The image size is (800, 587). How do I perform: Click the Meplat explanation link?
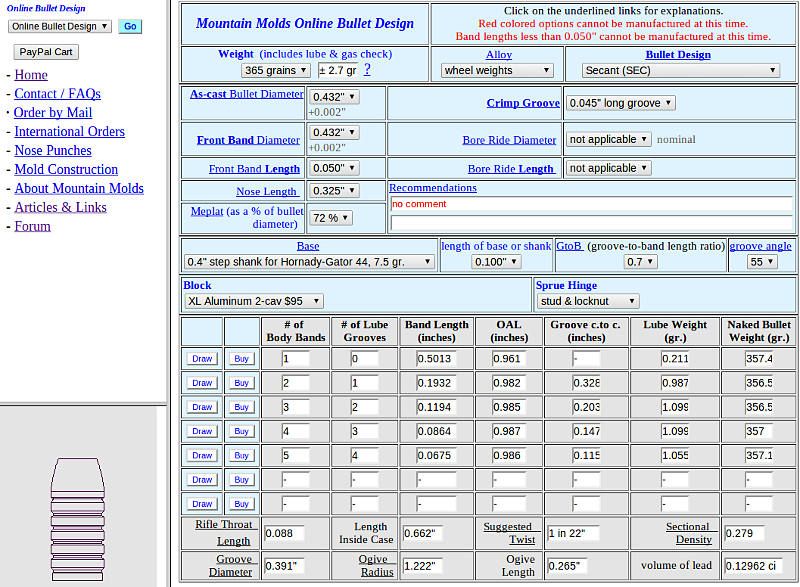point(207,211)
